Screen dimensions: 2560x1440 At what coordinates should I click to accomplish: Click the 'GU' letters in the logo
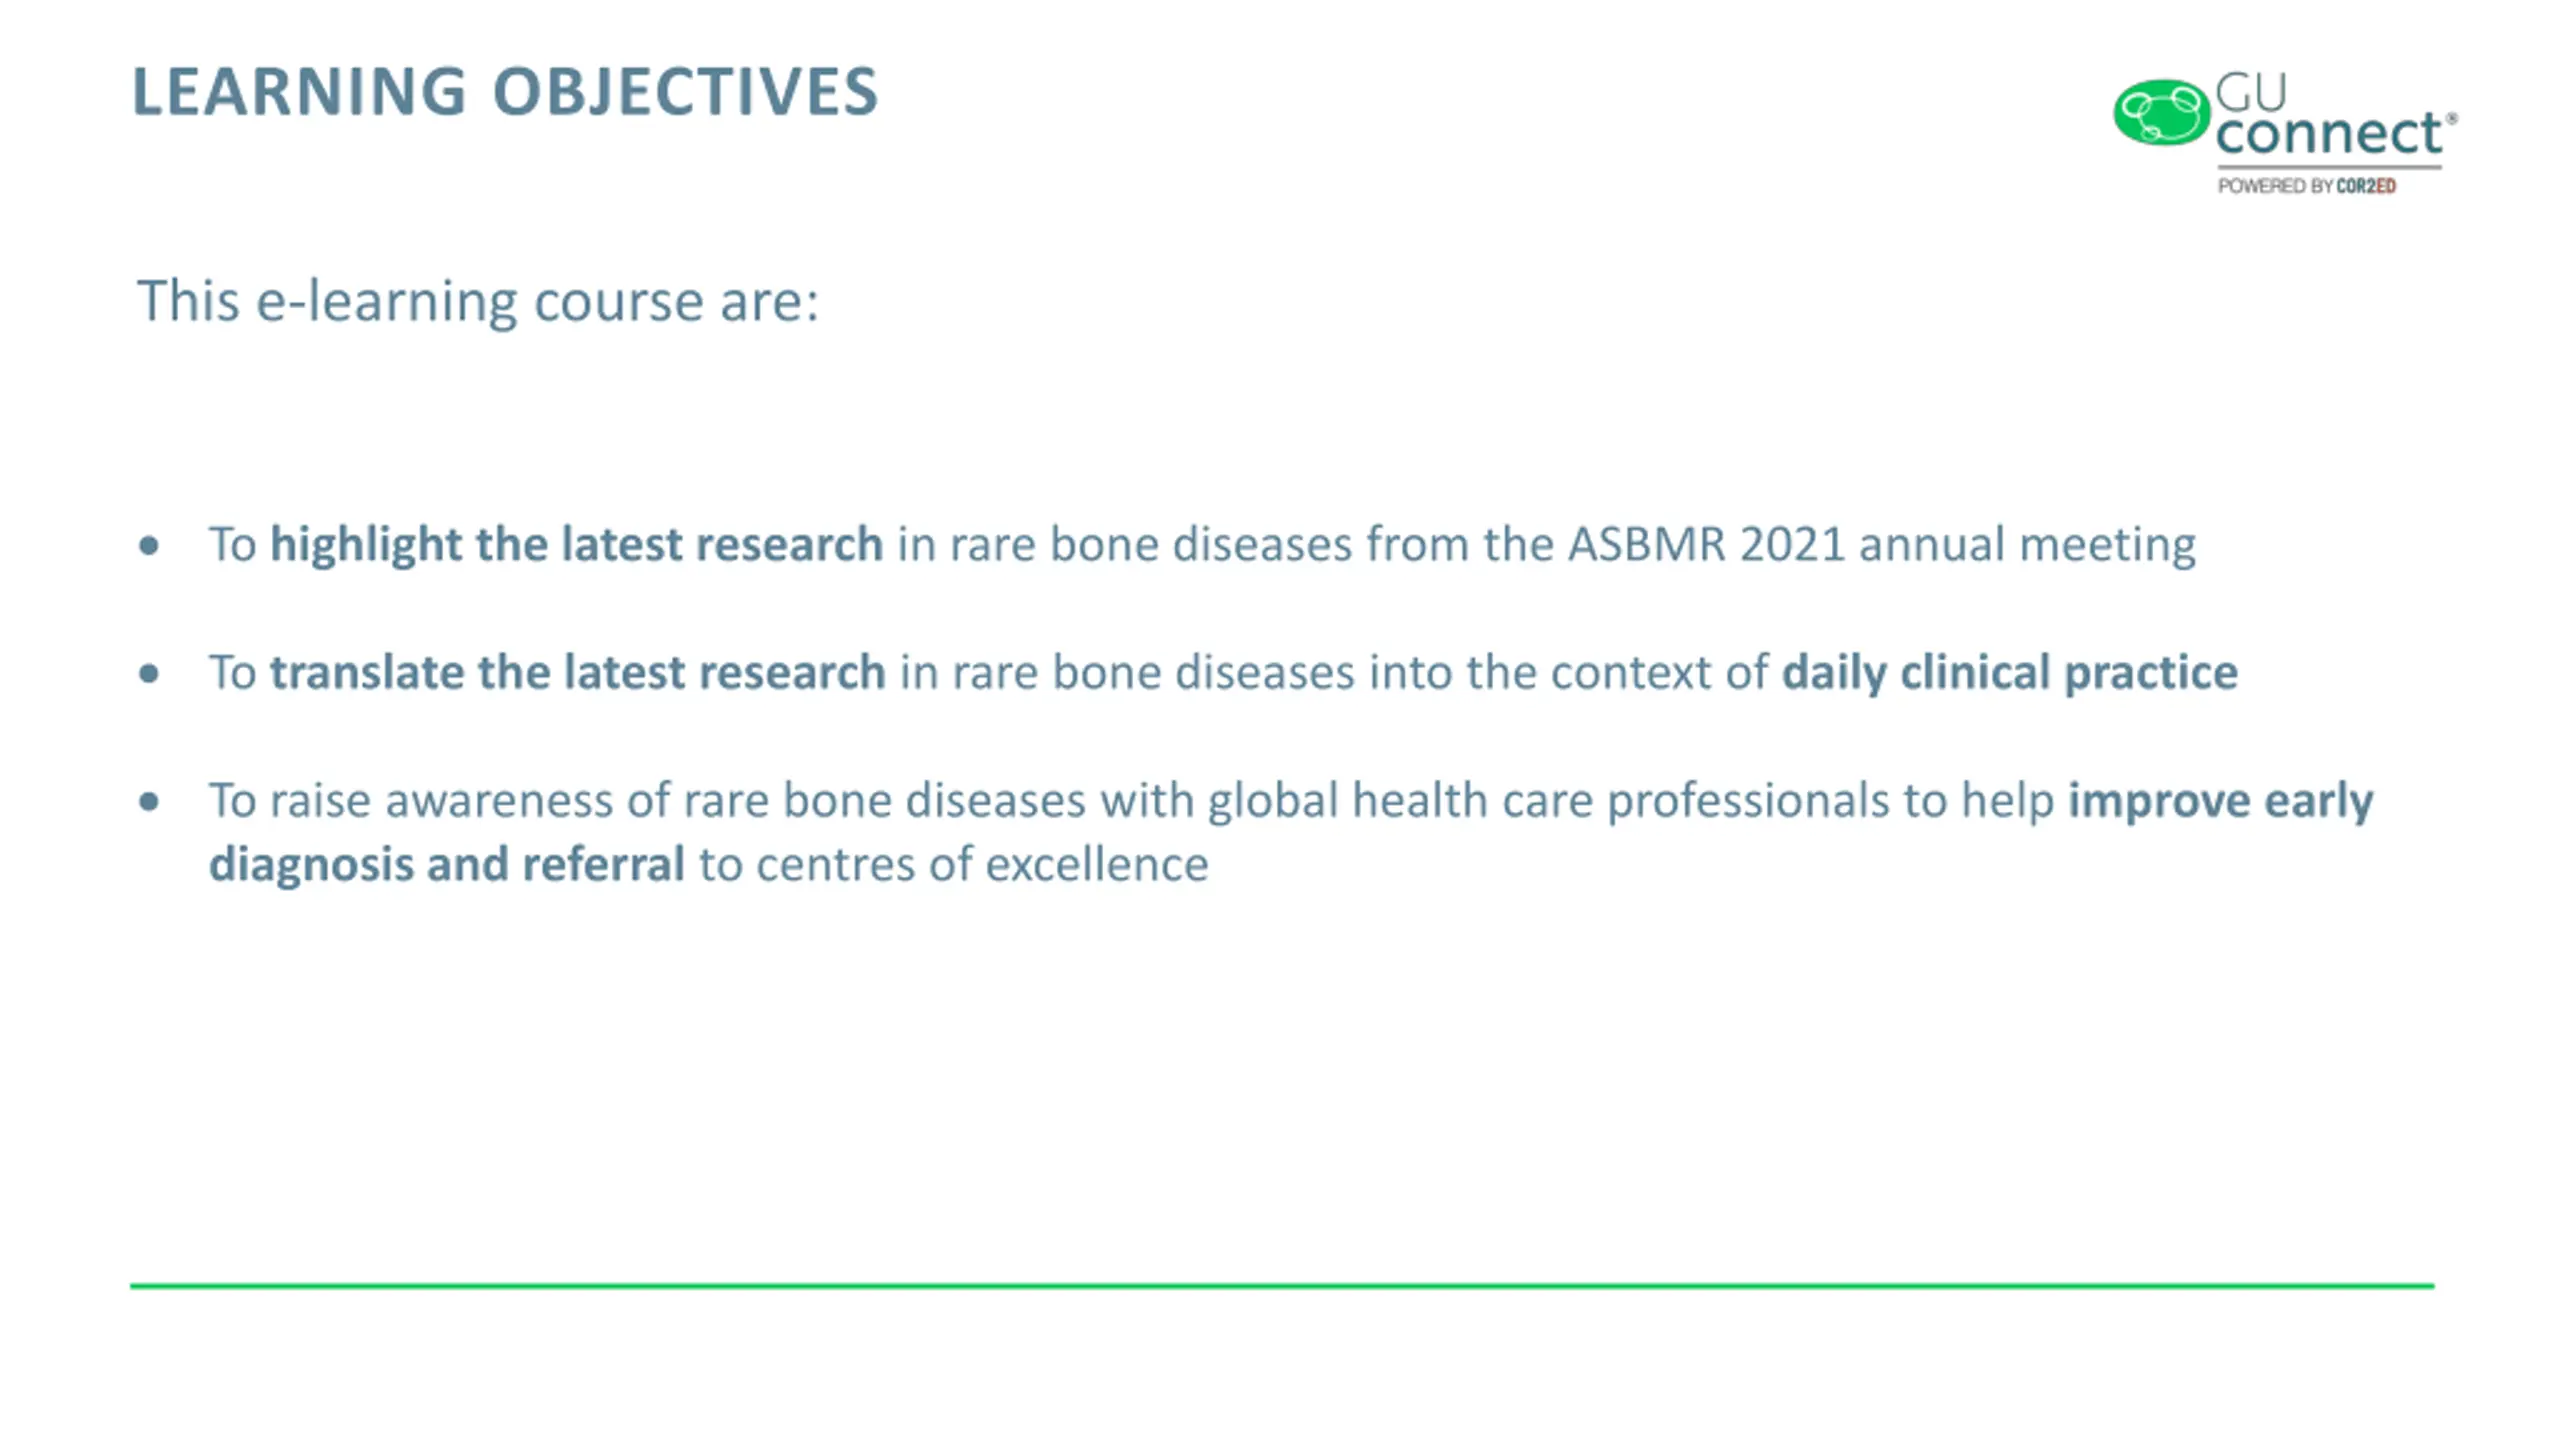(x=2251, y=92)
